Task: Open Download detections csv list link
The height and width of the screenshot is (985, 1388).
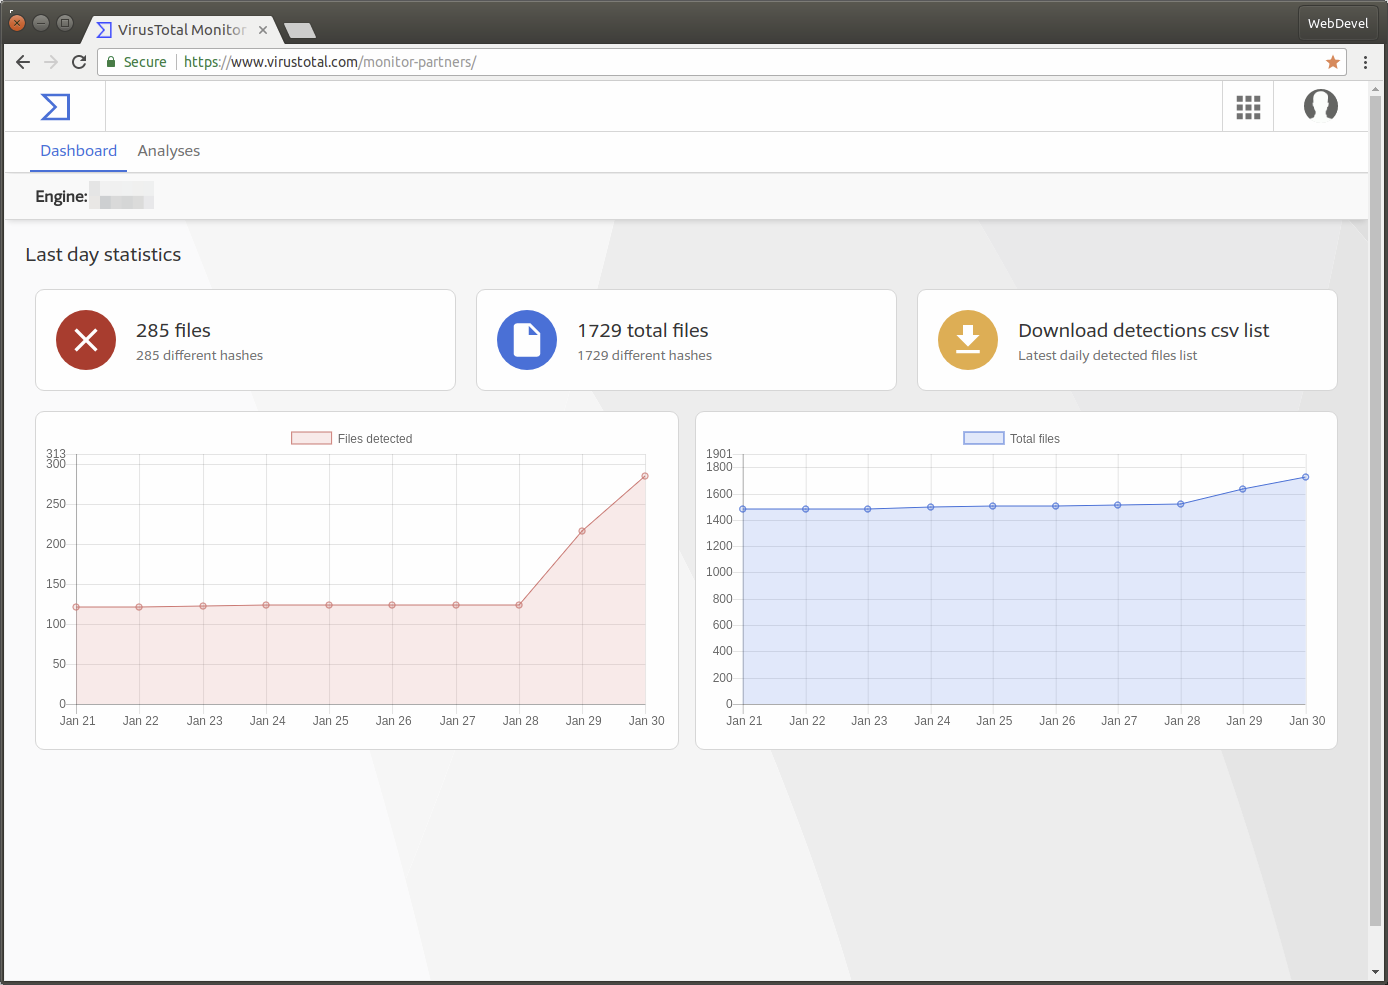Action: click(1144, 330)
